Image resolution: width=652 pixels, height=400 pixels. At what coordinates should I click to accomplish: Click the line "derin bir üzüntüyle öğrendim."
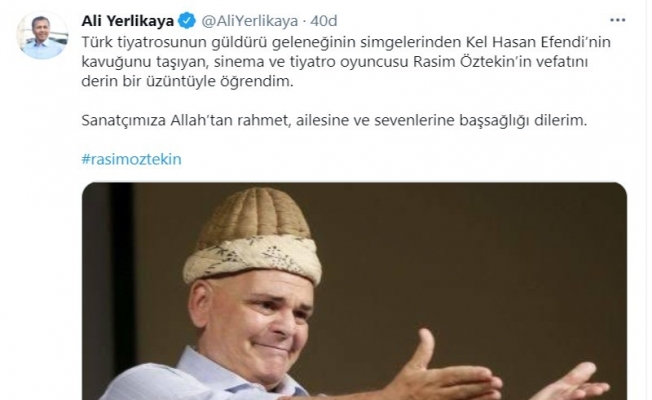coord(188,81)
